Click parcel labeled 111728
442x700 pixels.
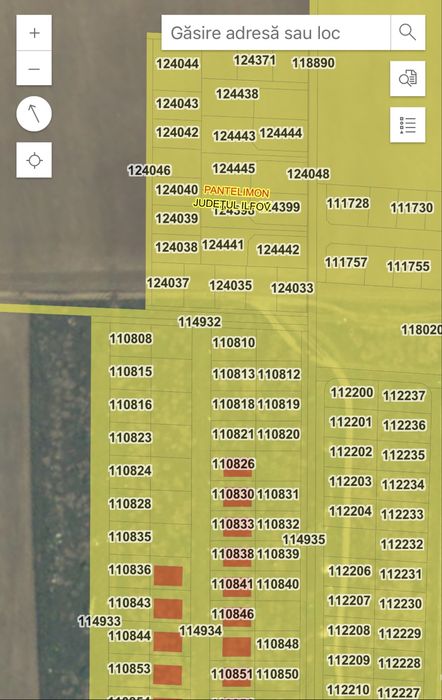[x=348, y=204]
